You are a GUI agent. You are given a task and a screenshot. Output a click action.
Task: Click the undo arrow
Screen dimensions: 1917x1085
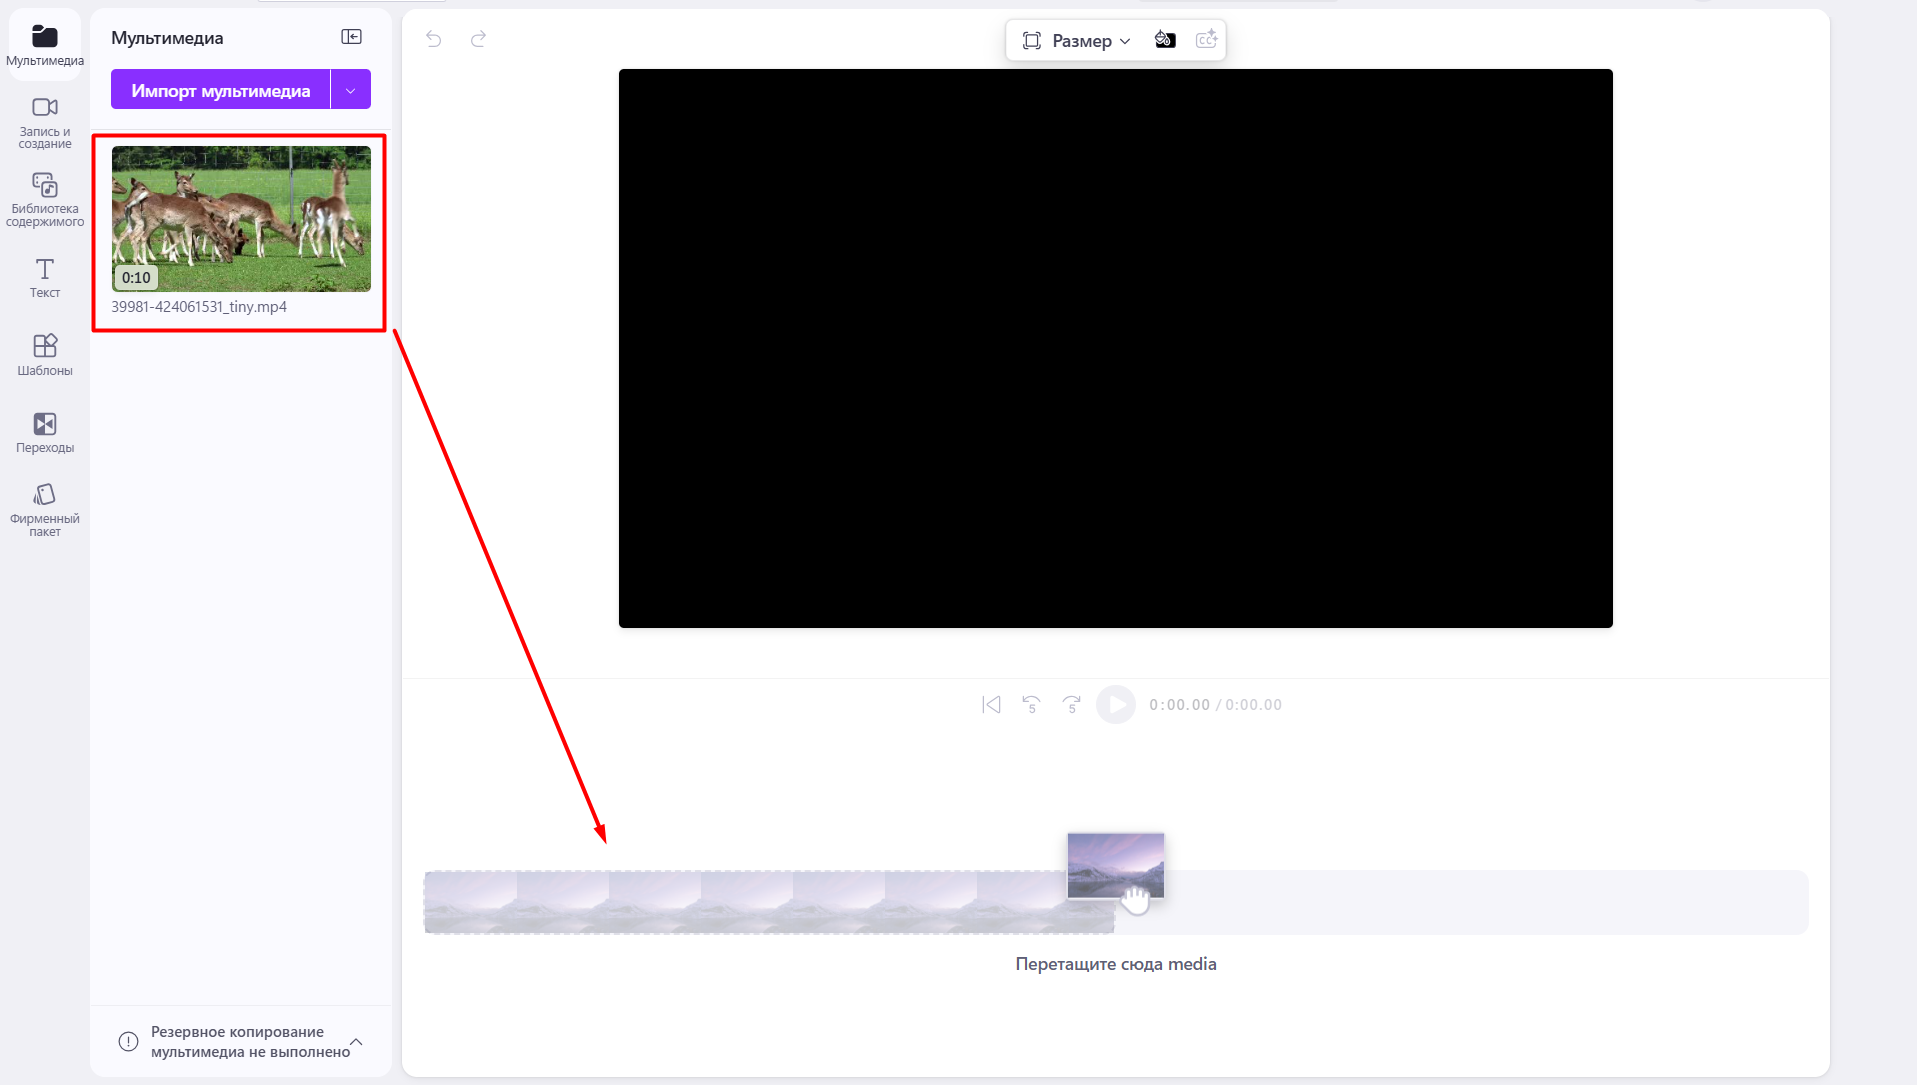433,39
